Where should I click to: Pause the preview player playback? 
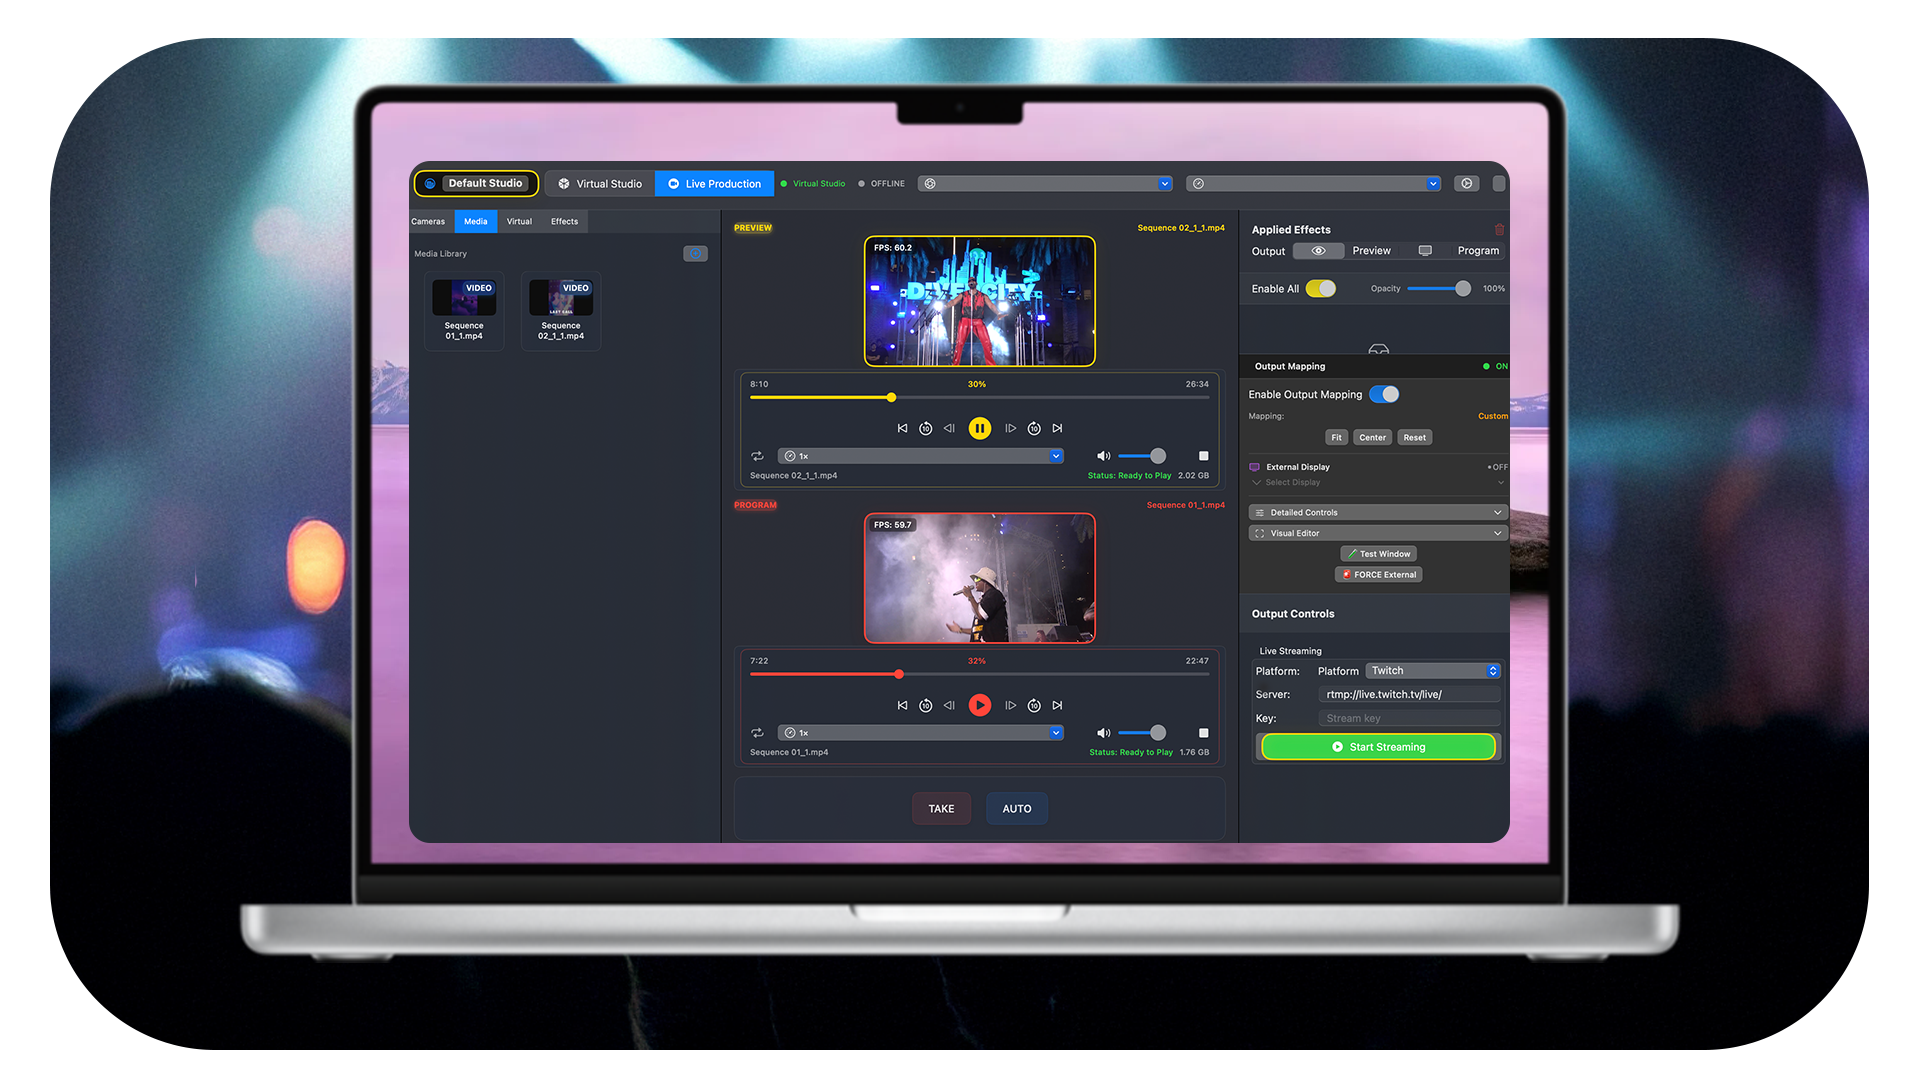tap(979, 428)
